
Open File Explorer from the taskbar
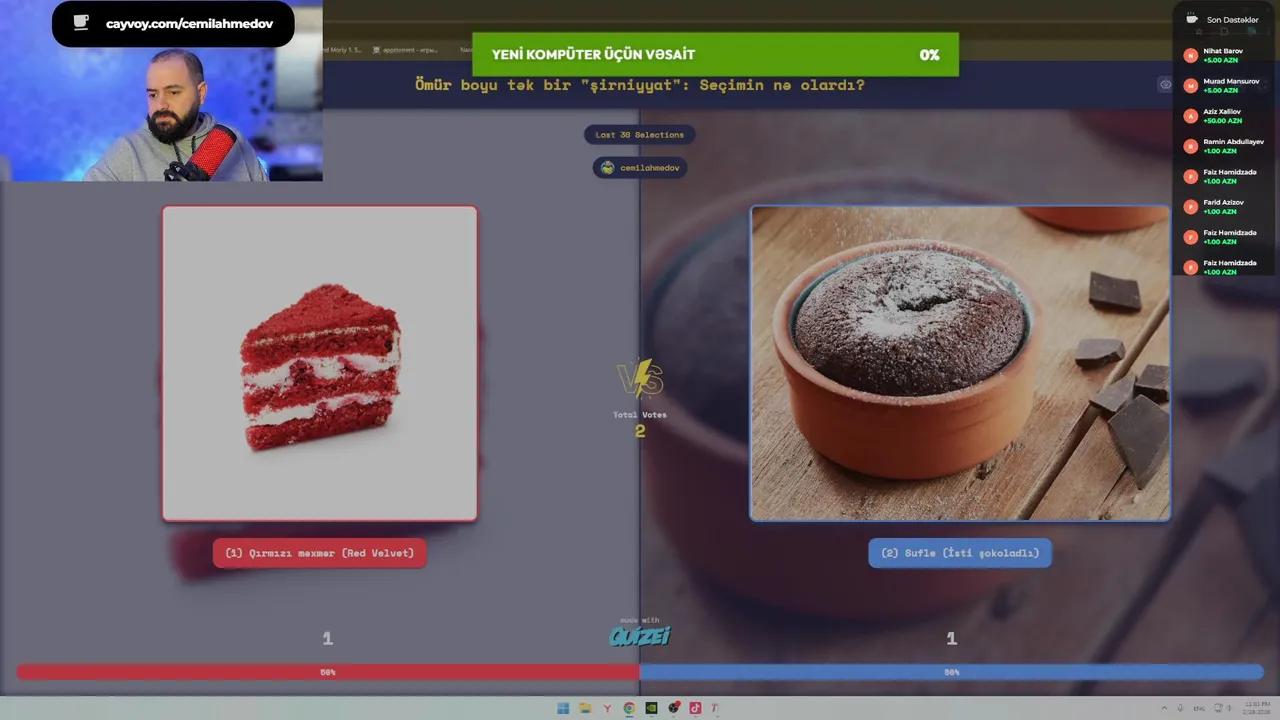pyautogui.click(x=585, y=708)
